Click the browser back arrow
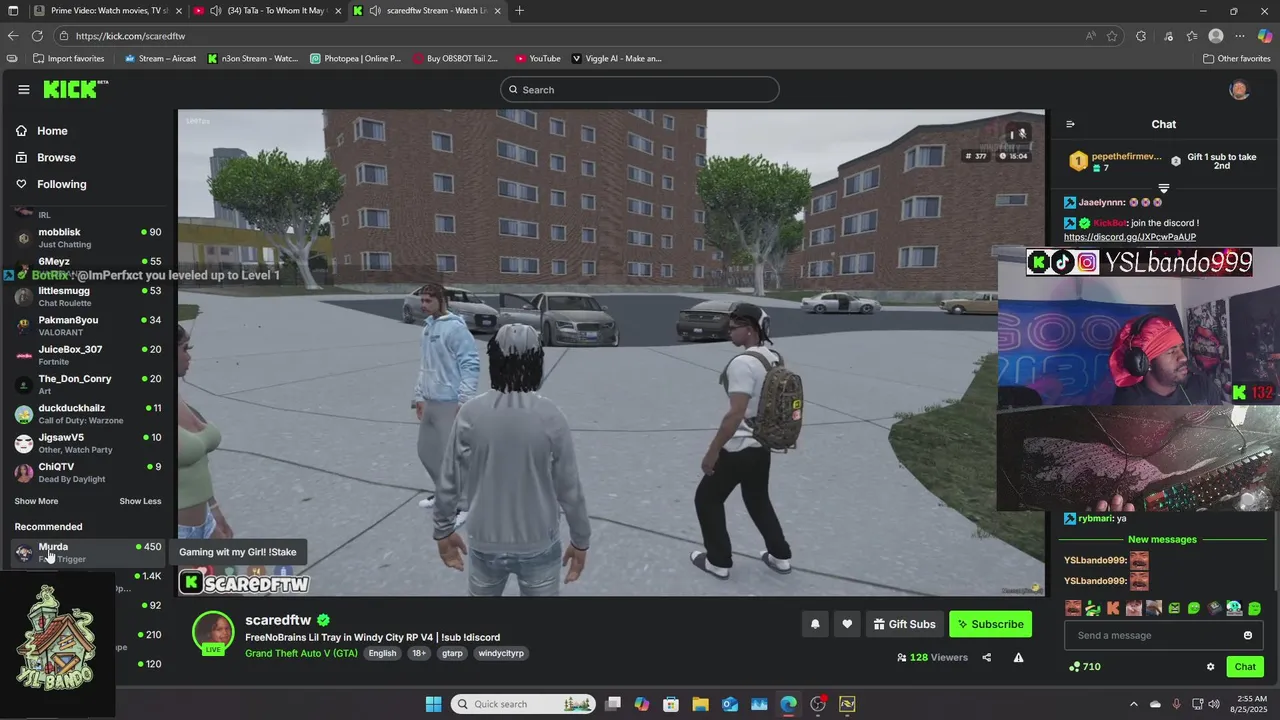The height and width of the screenshot is (720, 1280). tap(13, 36)
